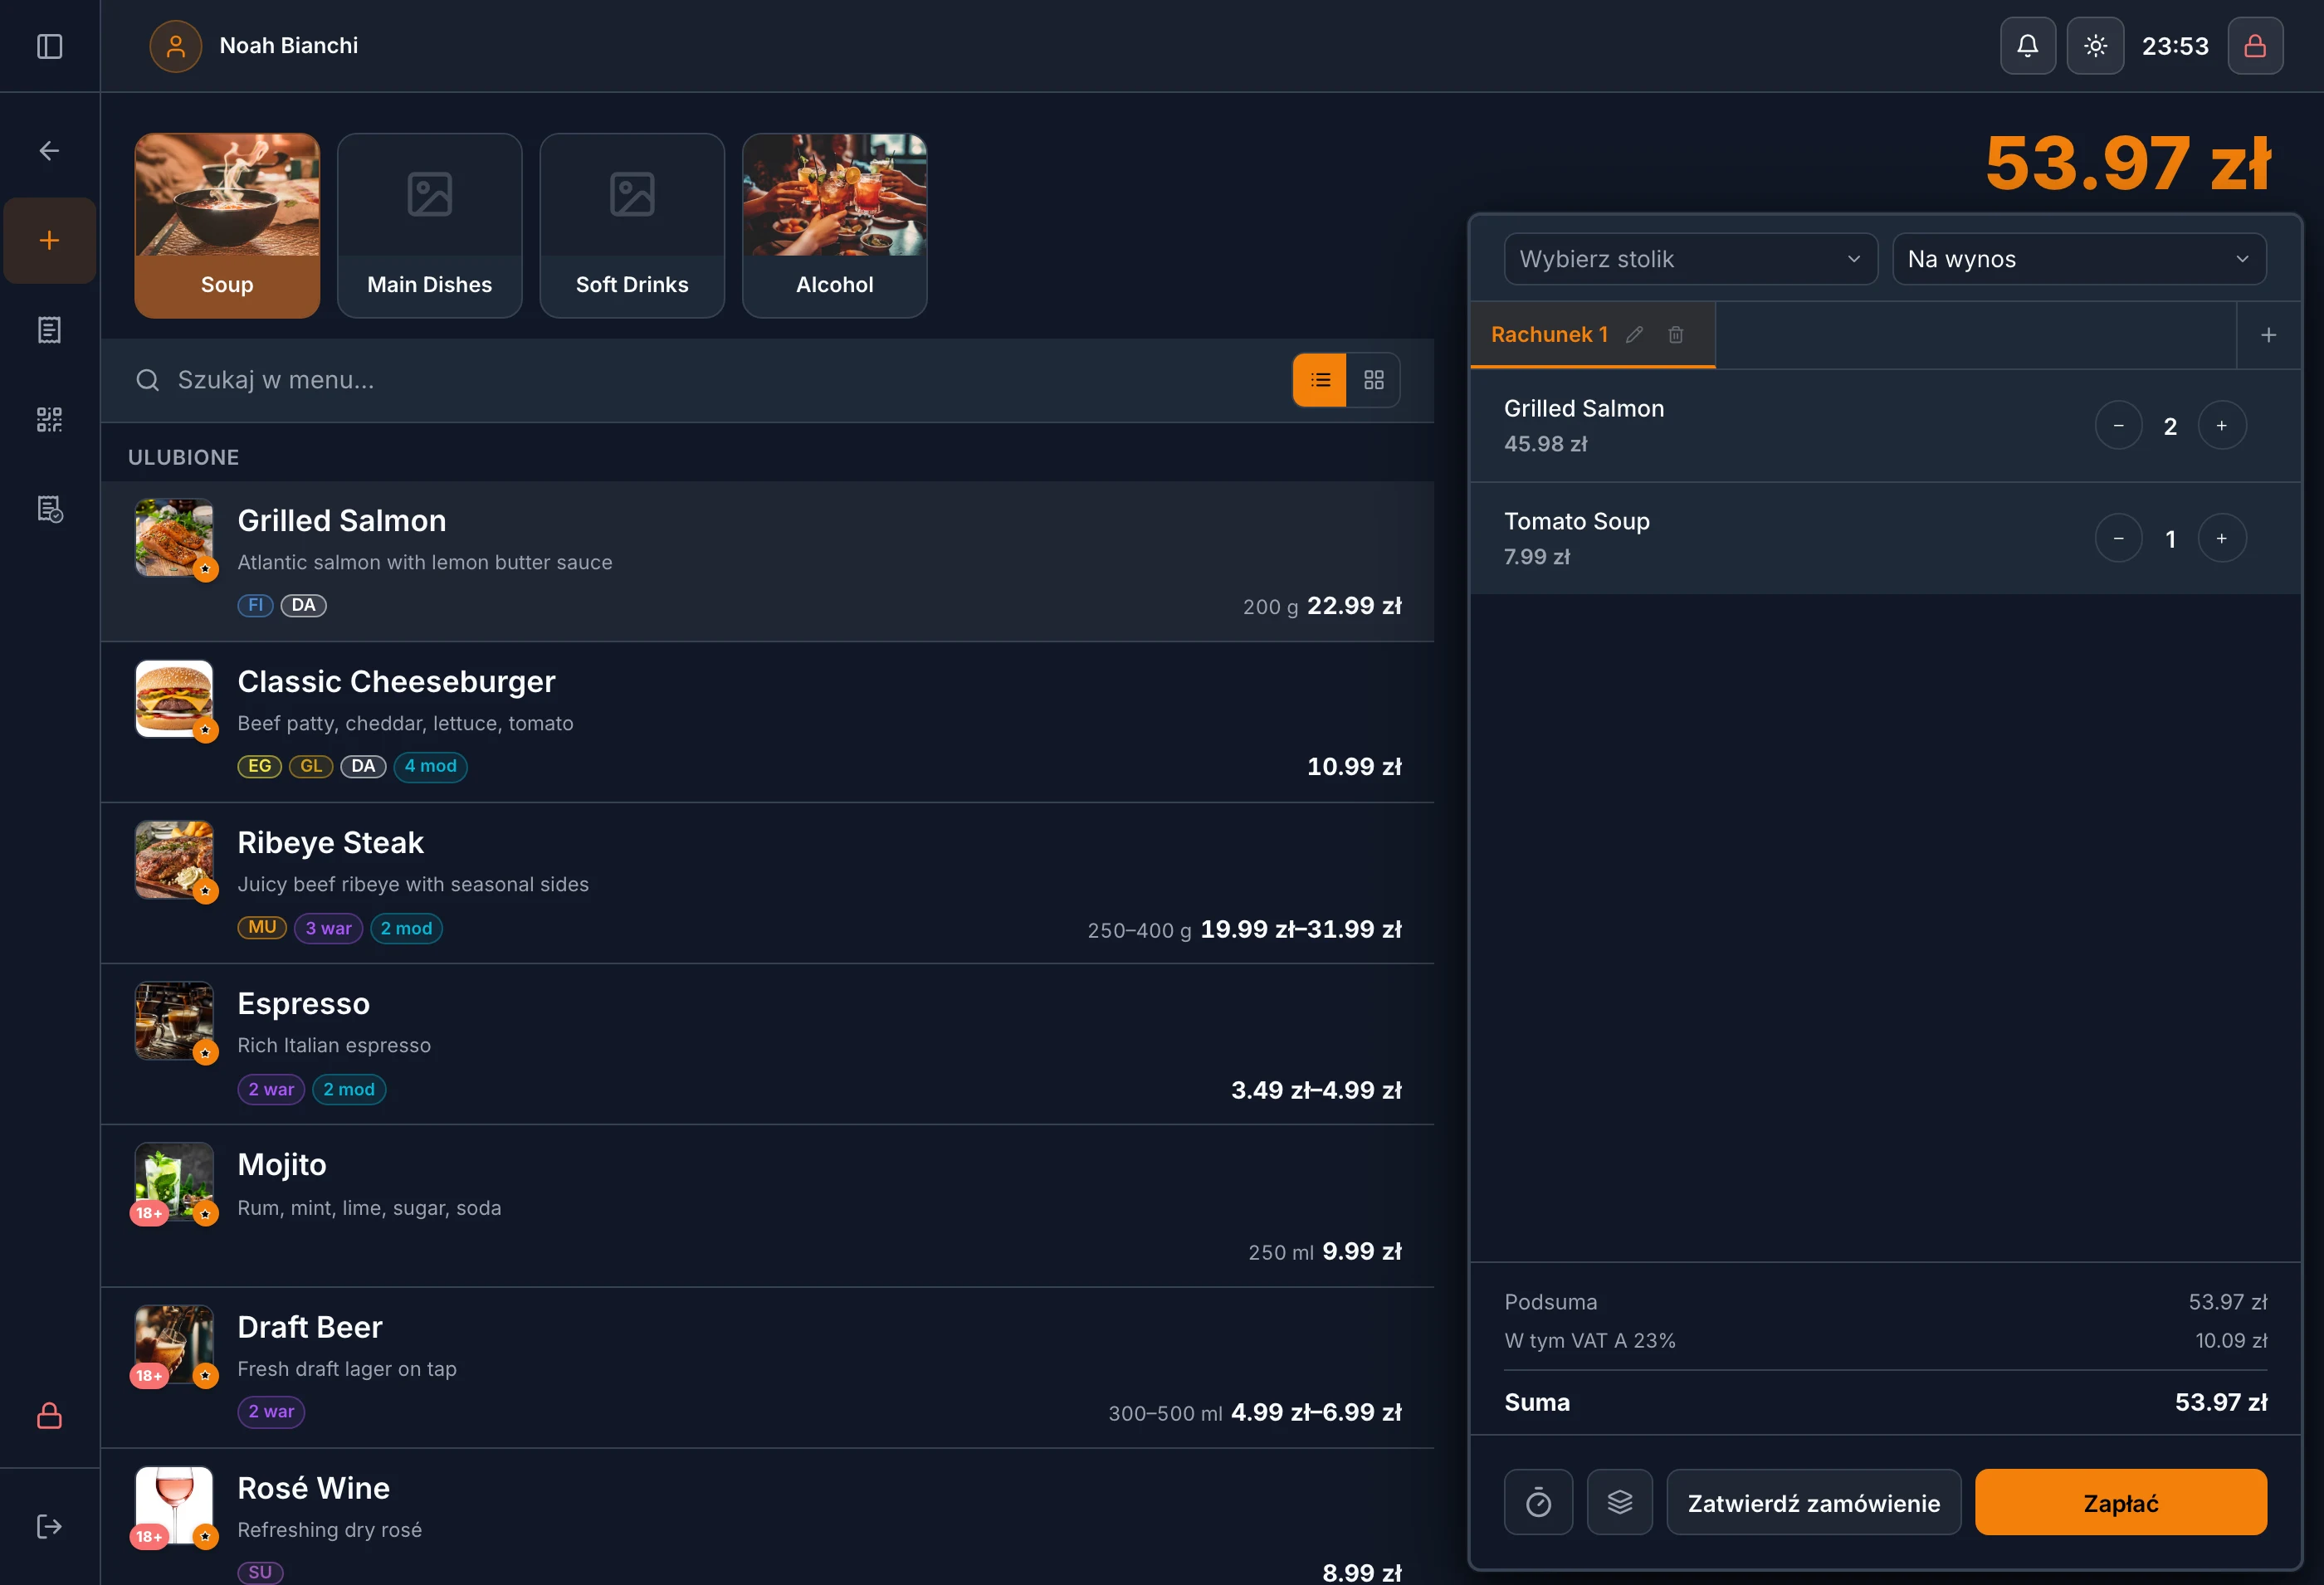Expand the Wybierz stolik dropdown
This screenshot has height=1585, width=2324.
[1690, 259]
